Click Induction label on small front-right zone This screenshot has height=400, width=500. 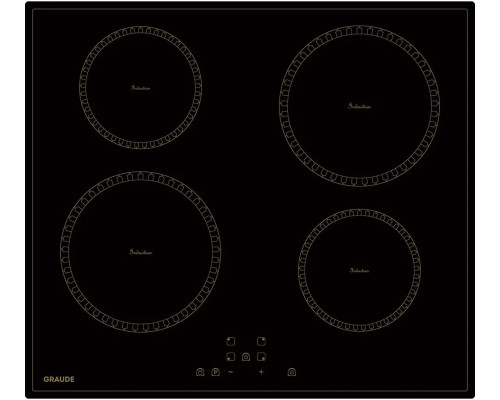tap(359, 270)
